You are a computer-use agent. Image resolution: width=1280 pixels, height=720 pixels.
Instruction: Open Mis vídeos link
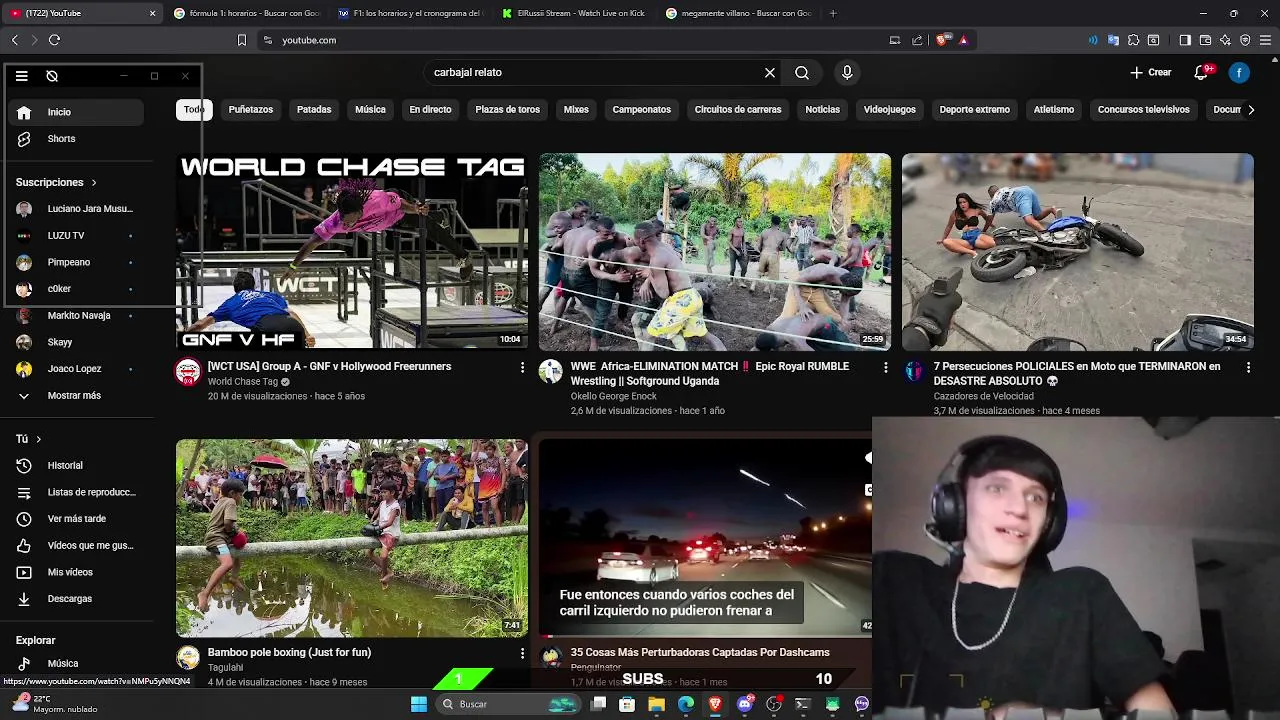click(x=76, y=572)
